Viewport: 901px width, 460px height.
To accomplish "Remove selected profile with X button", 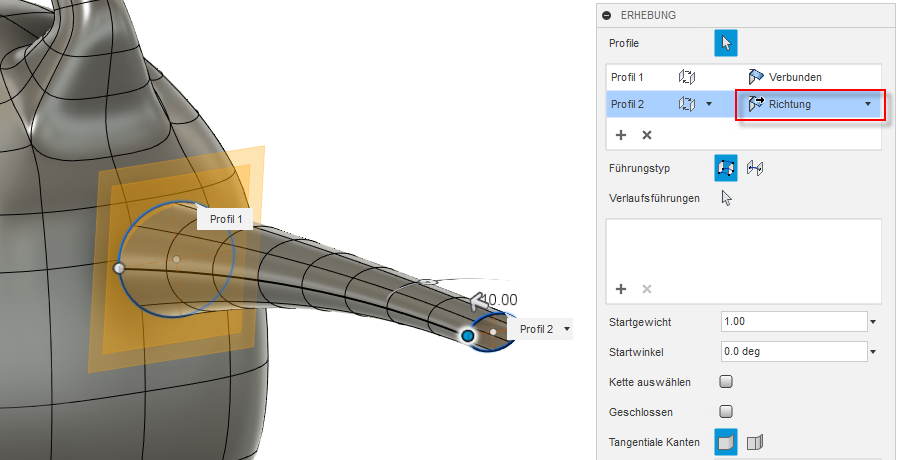I will [646, 135].
